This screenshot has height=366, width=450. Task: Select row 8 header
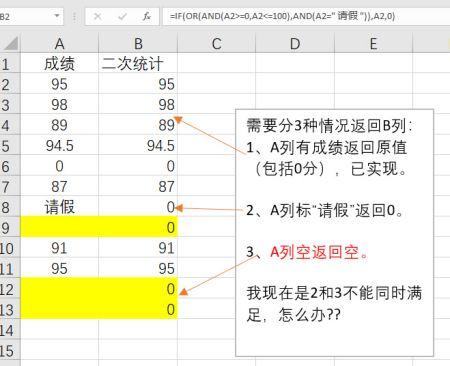tap(10, 207)
